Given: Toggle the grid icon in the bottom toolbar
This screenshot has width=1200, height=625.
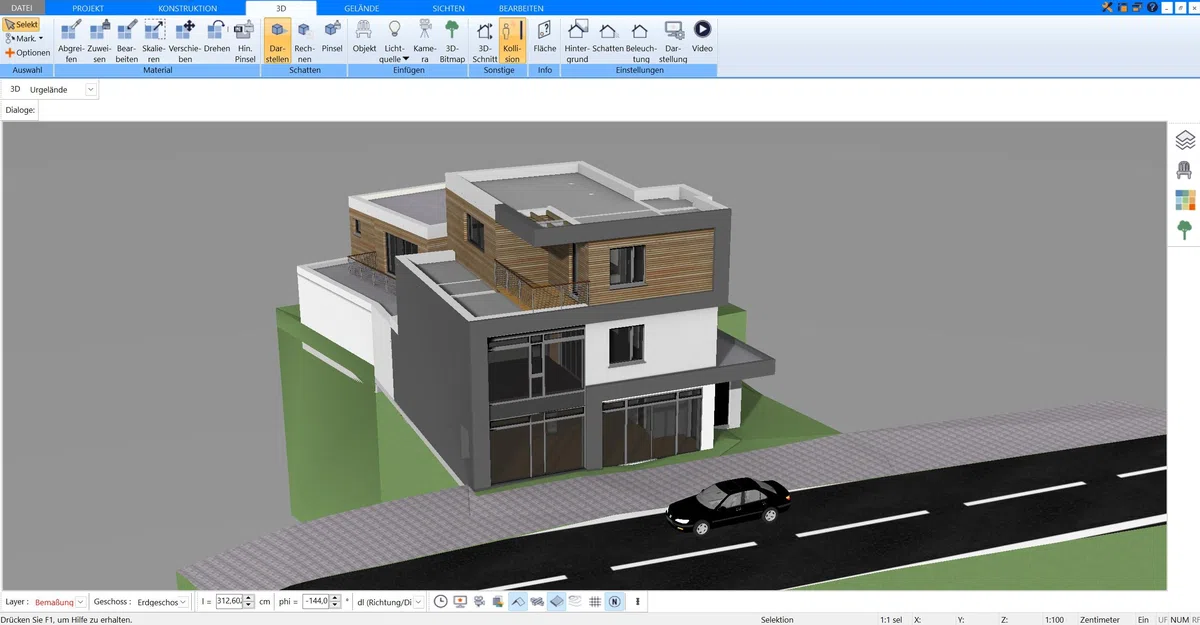Looking at the screenshot, I should (595, 602).
